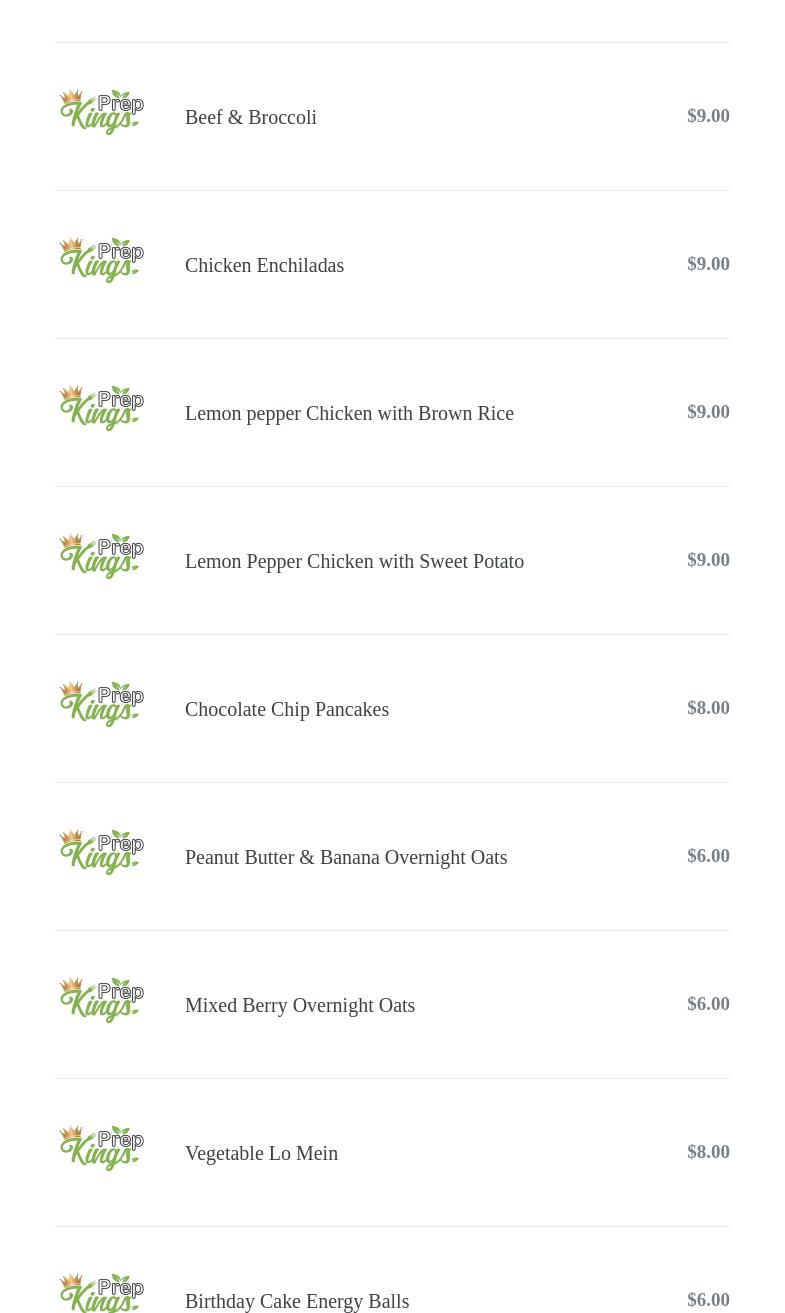This screenshot has height=1313, width=785.
Task: Select Lemon Pepper Chicken with Sweet Potato
Action: (354, 561)
